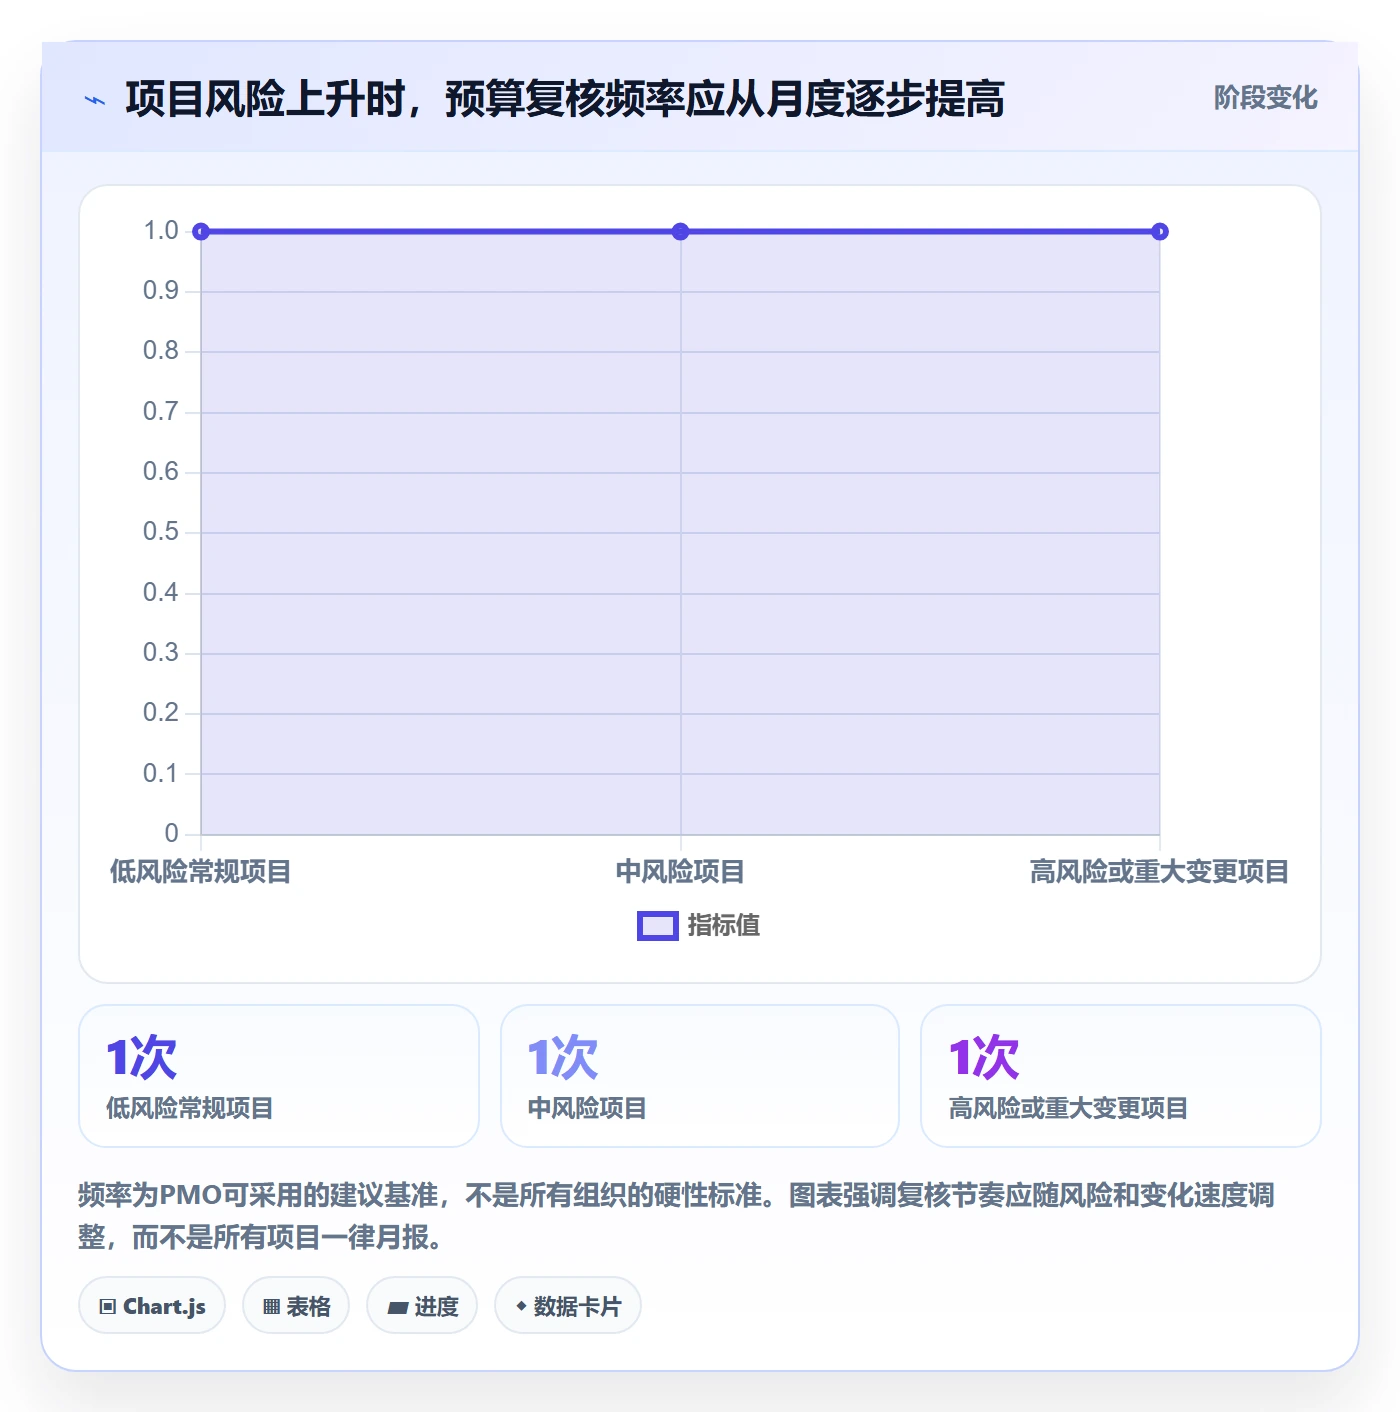Click the square icon in Chart.js chip
This screenshot has width=1400, height=1412.
pyautogui.click(x=108, y=1307)
